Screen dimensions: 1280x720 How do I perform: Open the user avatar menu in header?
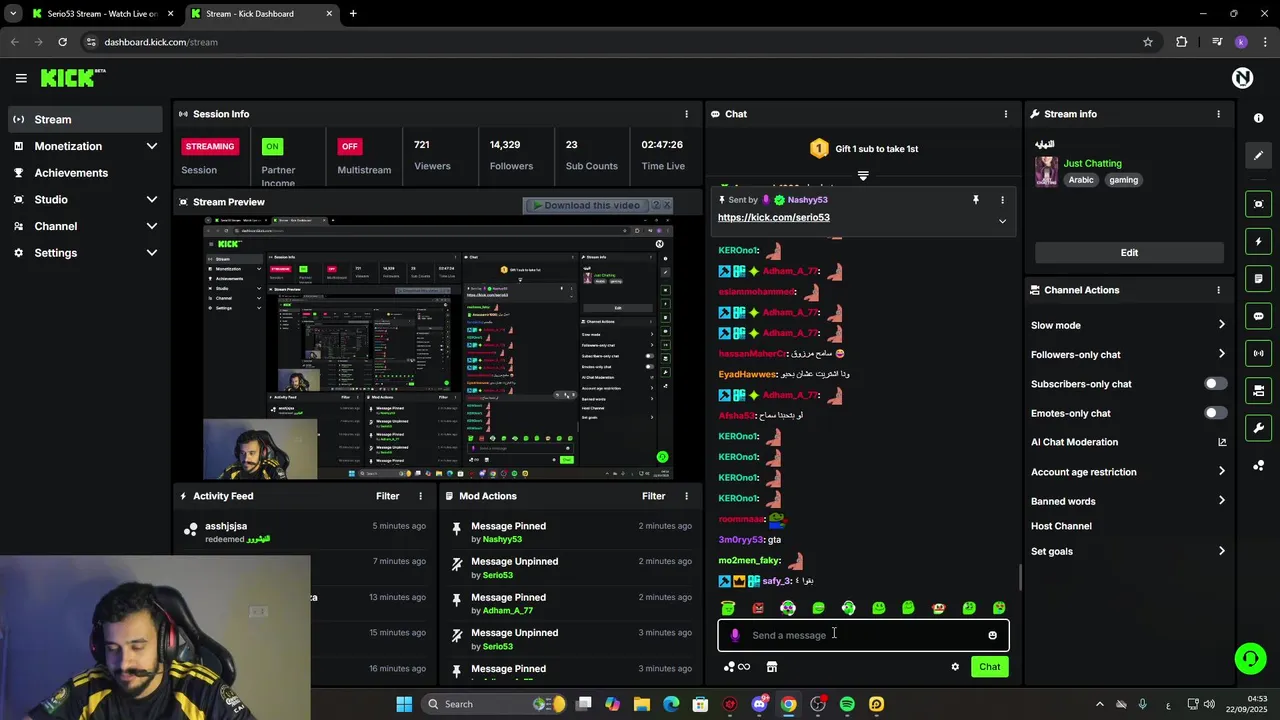point(1242,78)
